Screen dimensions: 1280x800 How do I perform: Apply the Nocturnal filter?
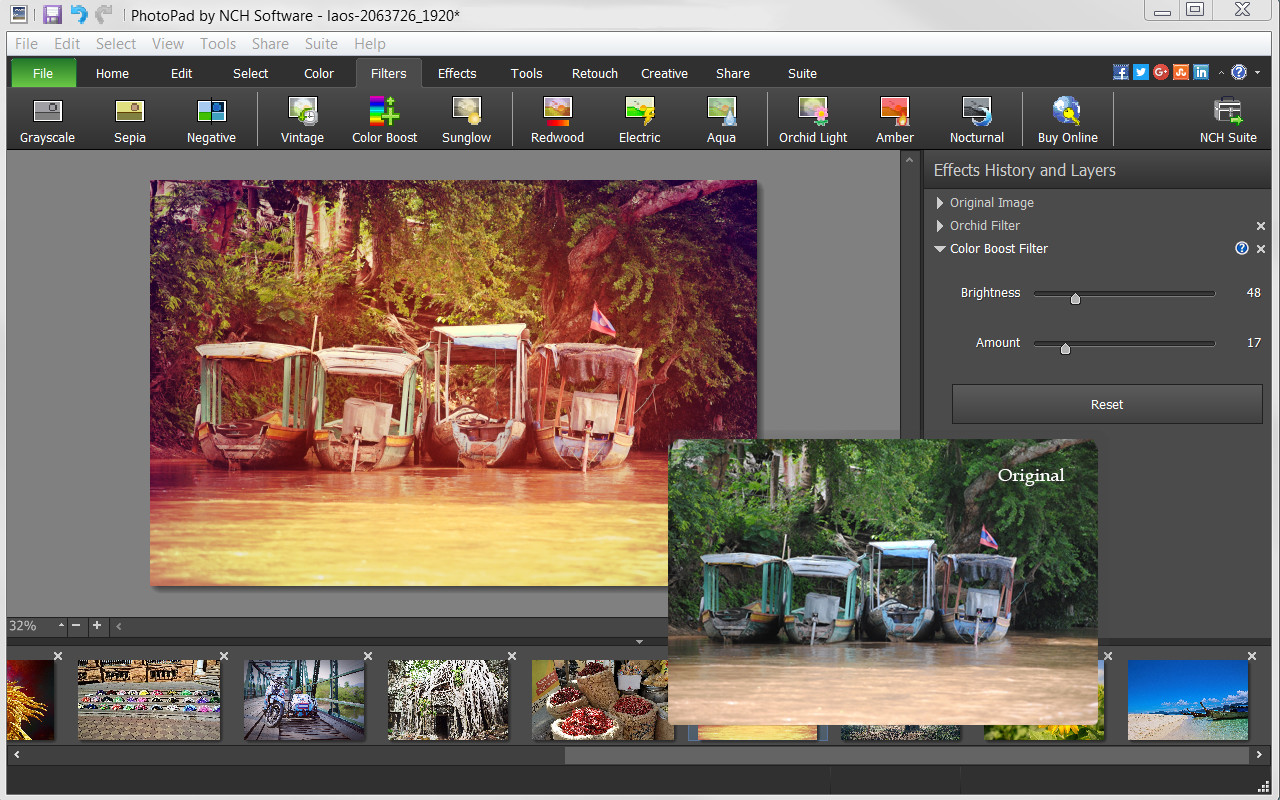pyautogui.click(x=976, y=118)
